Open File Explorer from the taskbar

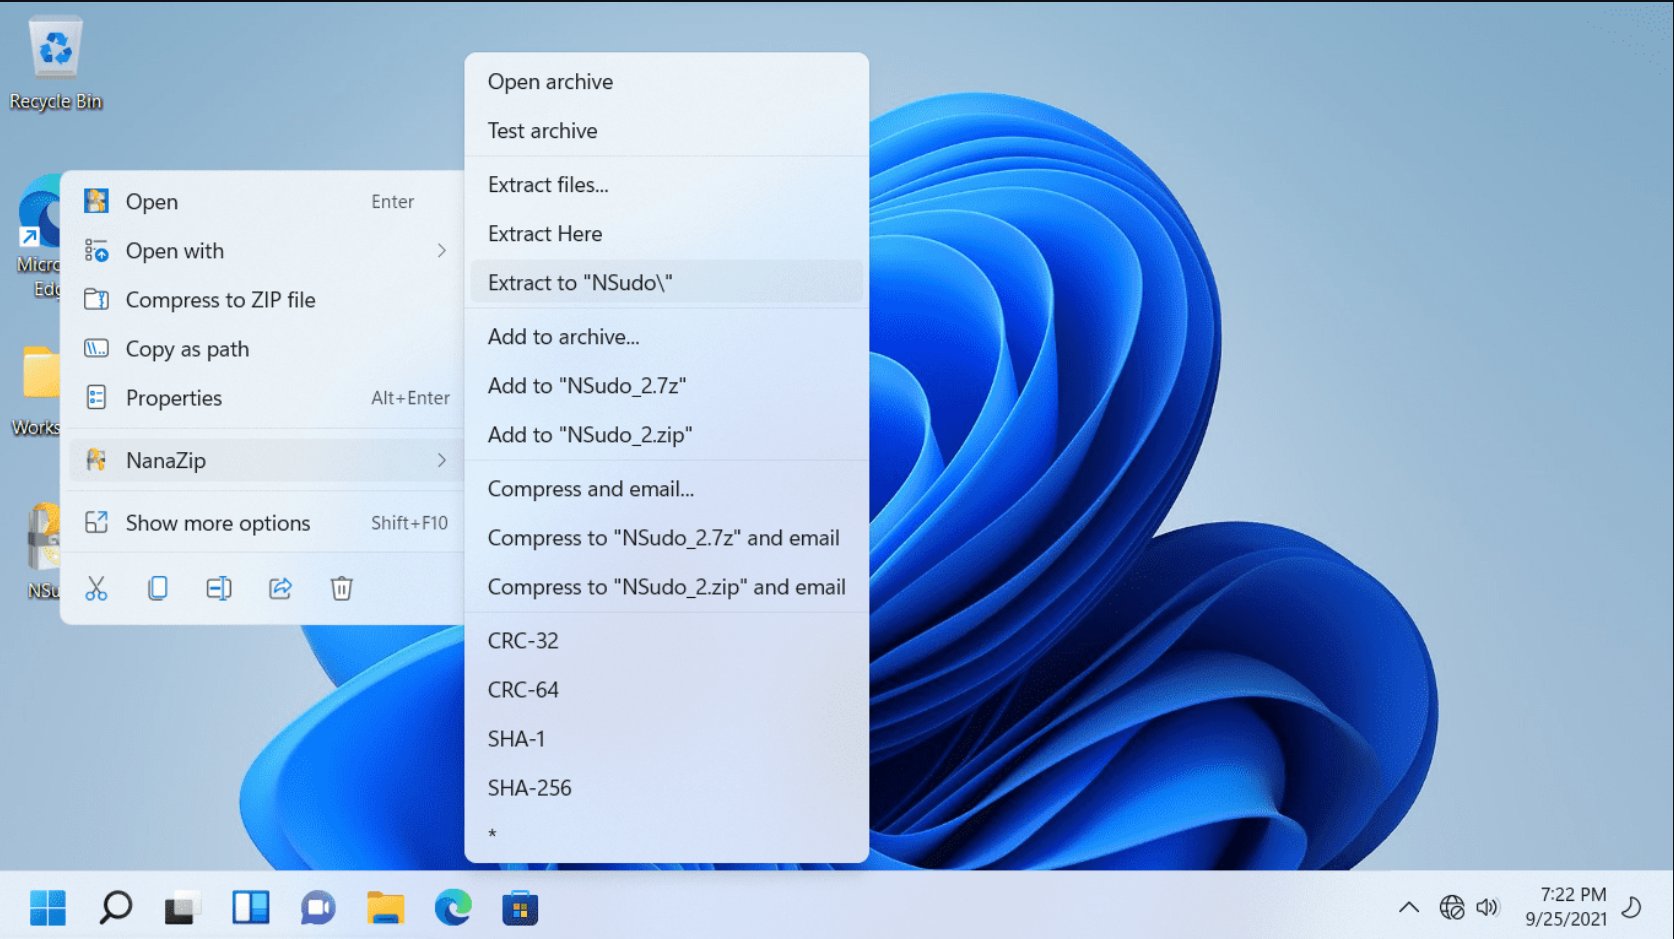(385, 907)
